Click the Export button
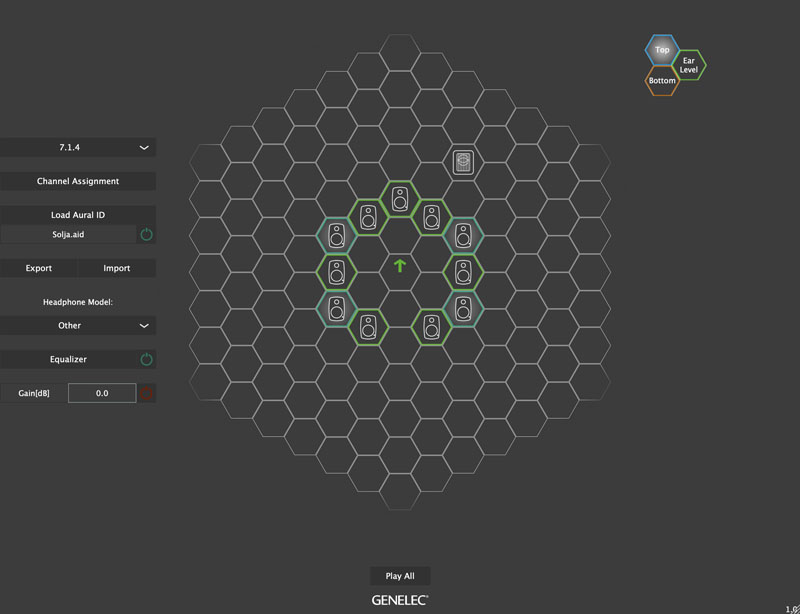800x614 pixels. [x=39, y=268]
